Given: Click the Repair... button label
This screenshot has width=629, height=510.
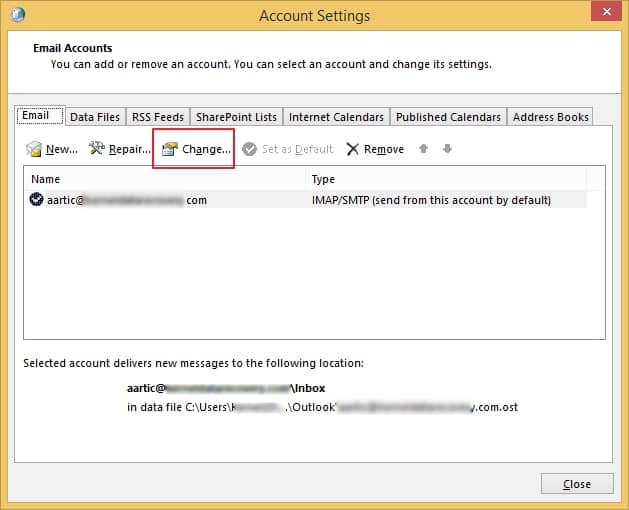Looking at the screenshot, I should (x=130, y=149).
